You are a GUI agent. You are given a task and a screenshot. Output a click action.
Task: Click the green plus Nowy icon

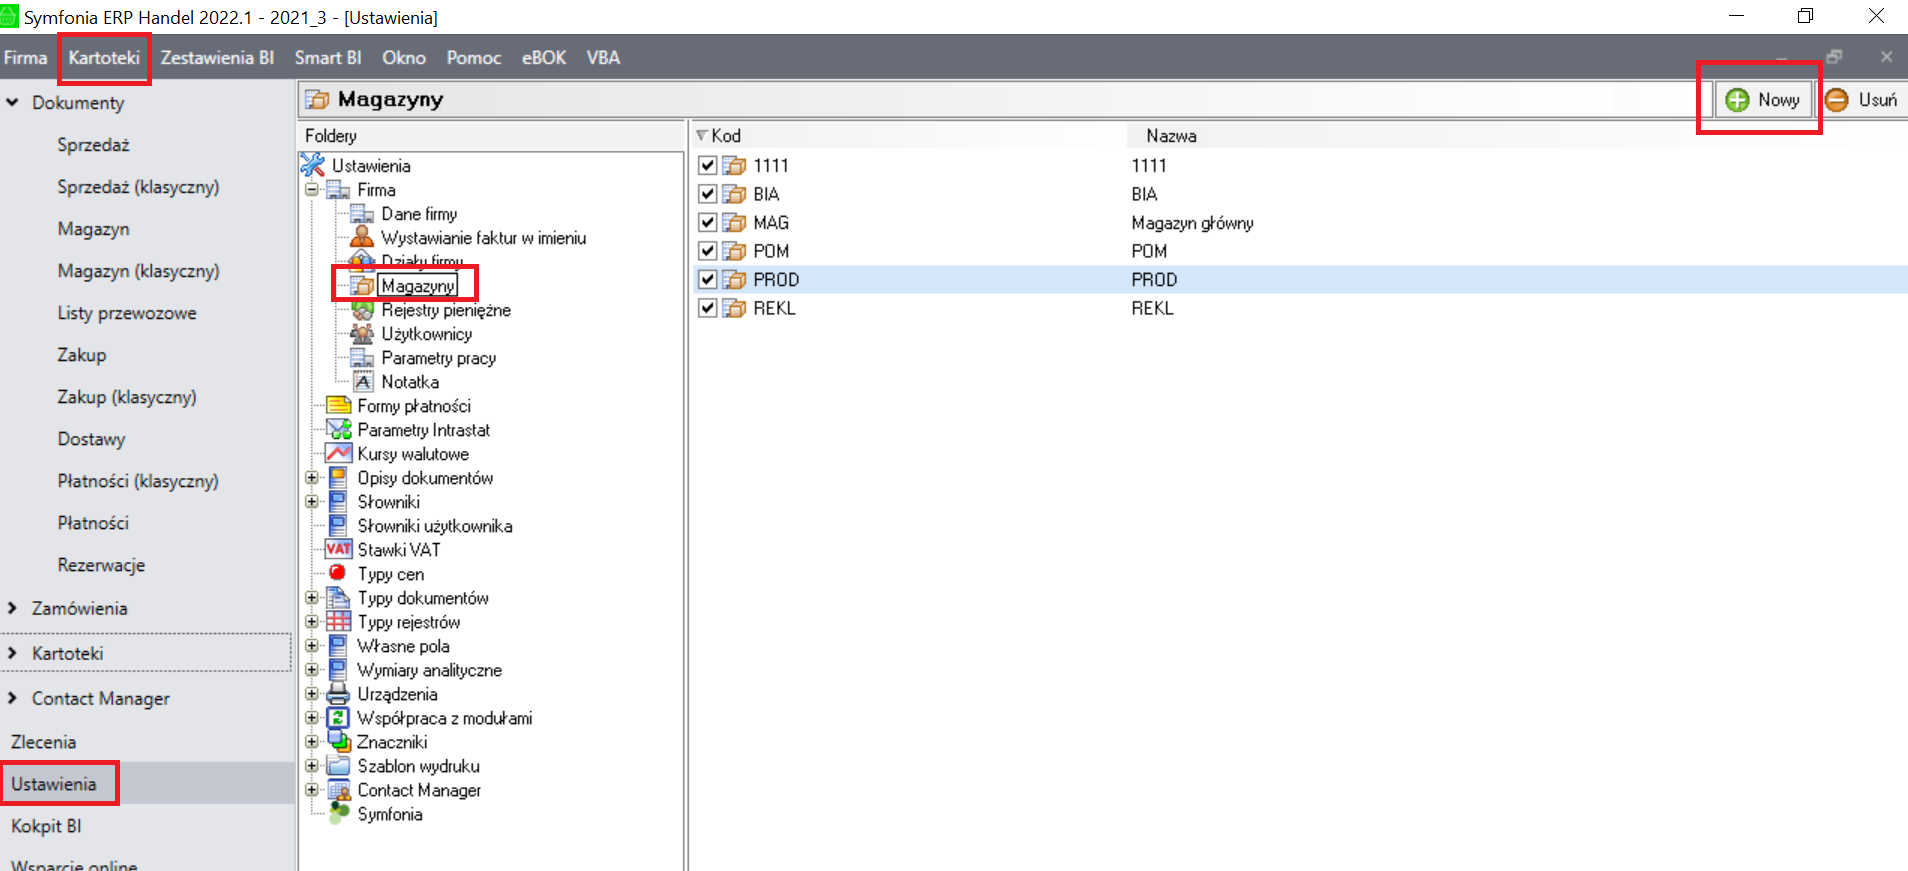click(x=1738, y=100)
